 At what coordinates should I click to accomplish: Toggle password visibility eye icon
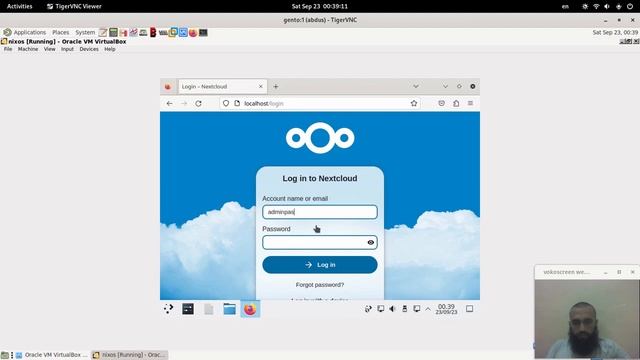[x=371, y=242]
